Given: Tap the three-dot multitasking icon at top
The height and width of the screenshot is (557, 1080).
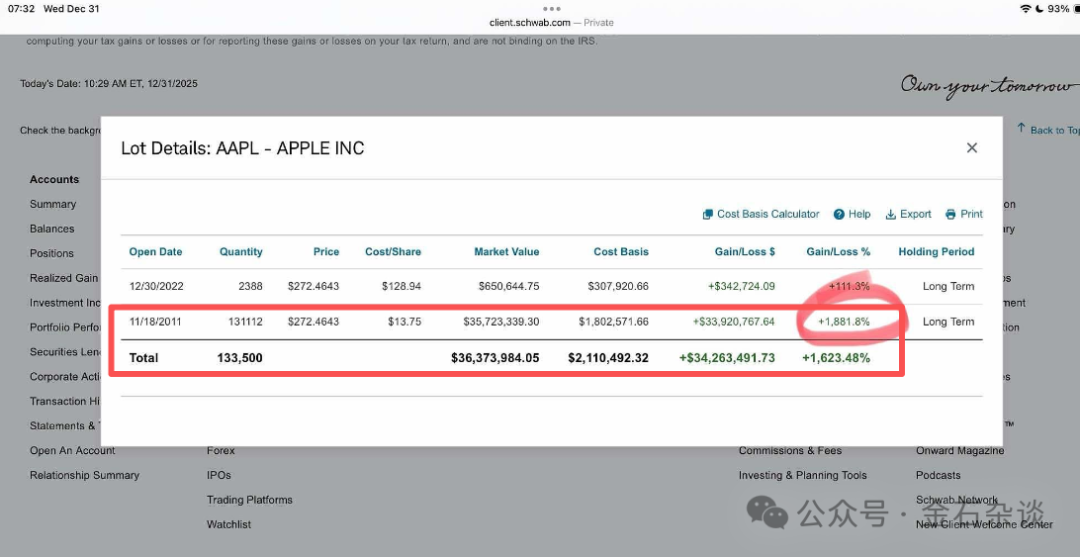Looking at the screenshot, I should coord(551,8).
